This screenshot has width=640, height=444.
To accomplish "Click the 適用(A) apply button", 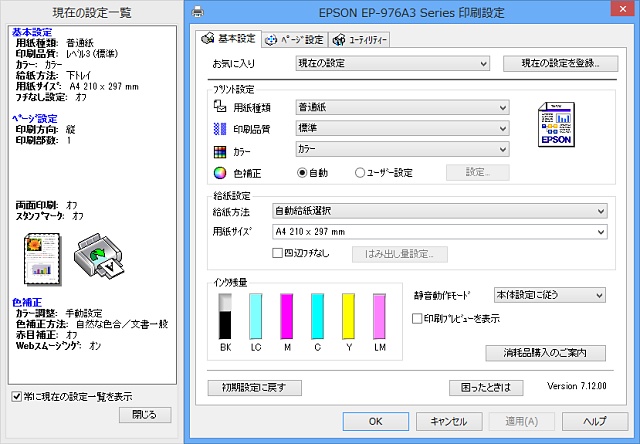I will (x=522, y=421).
